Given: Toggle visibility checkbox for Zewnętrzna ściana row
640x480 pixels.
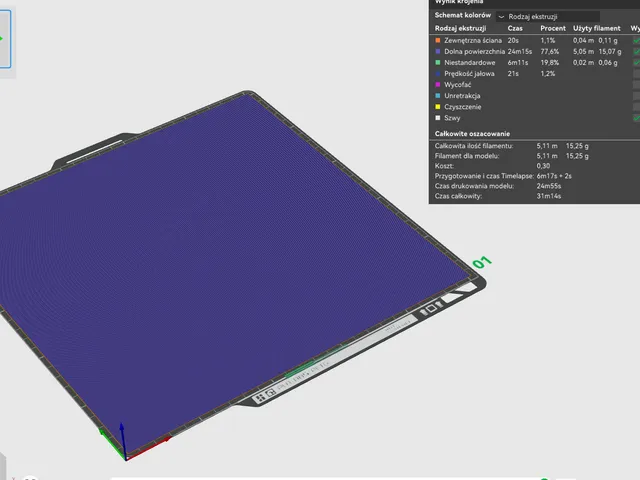Looking at the screenshot, I should click(636, 40).
